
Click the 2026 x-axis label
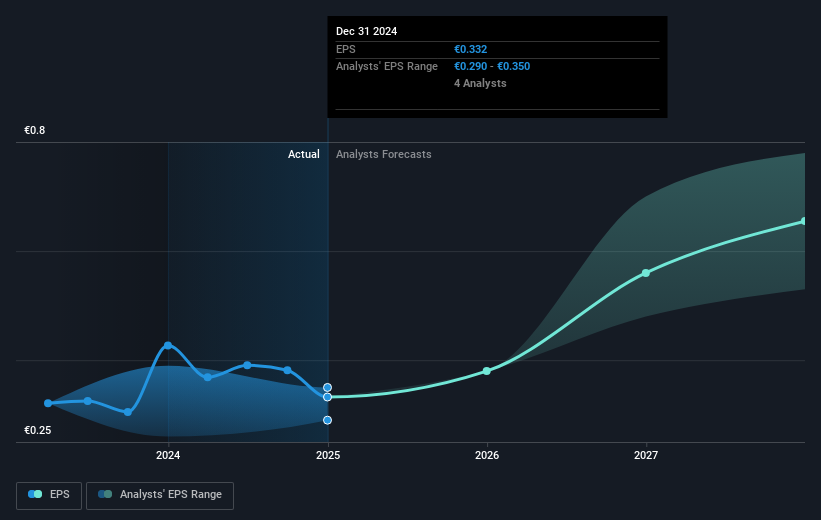(x=487, y=455)
